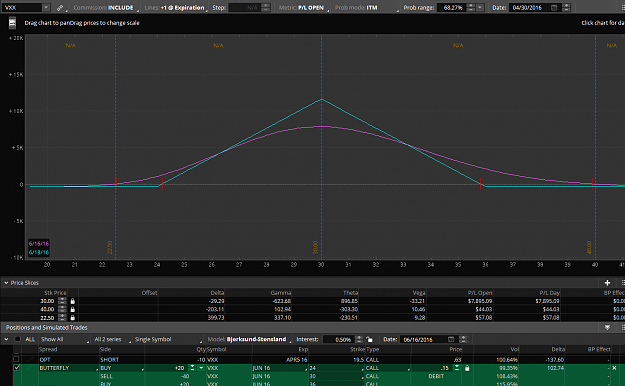This screenshot has width=625, height=386.
Task: Uncheck the BUTTERFLY simulated trade checkbox
Action: tap(17, 368)
